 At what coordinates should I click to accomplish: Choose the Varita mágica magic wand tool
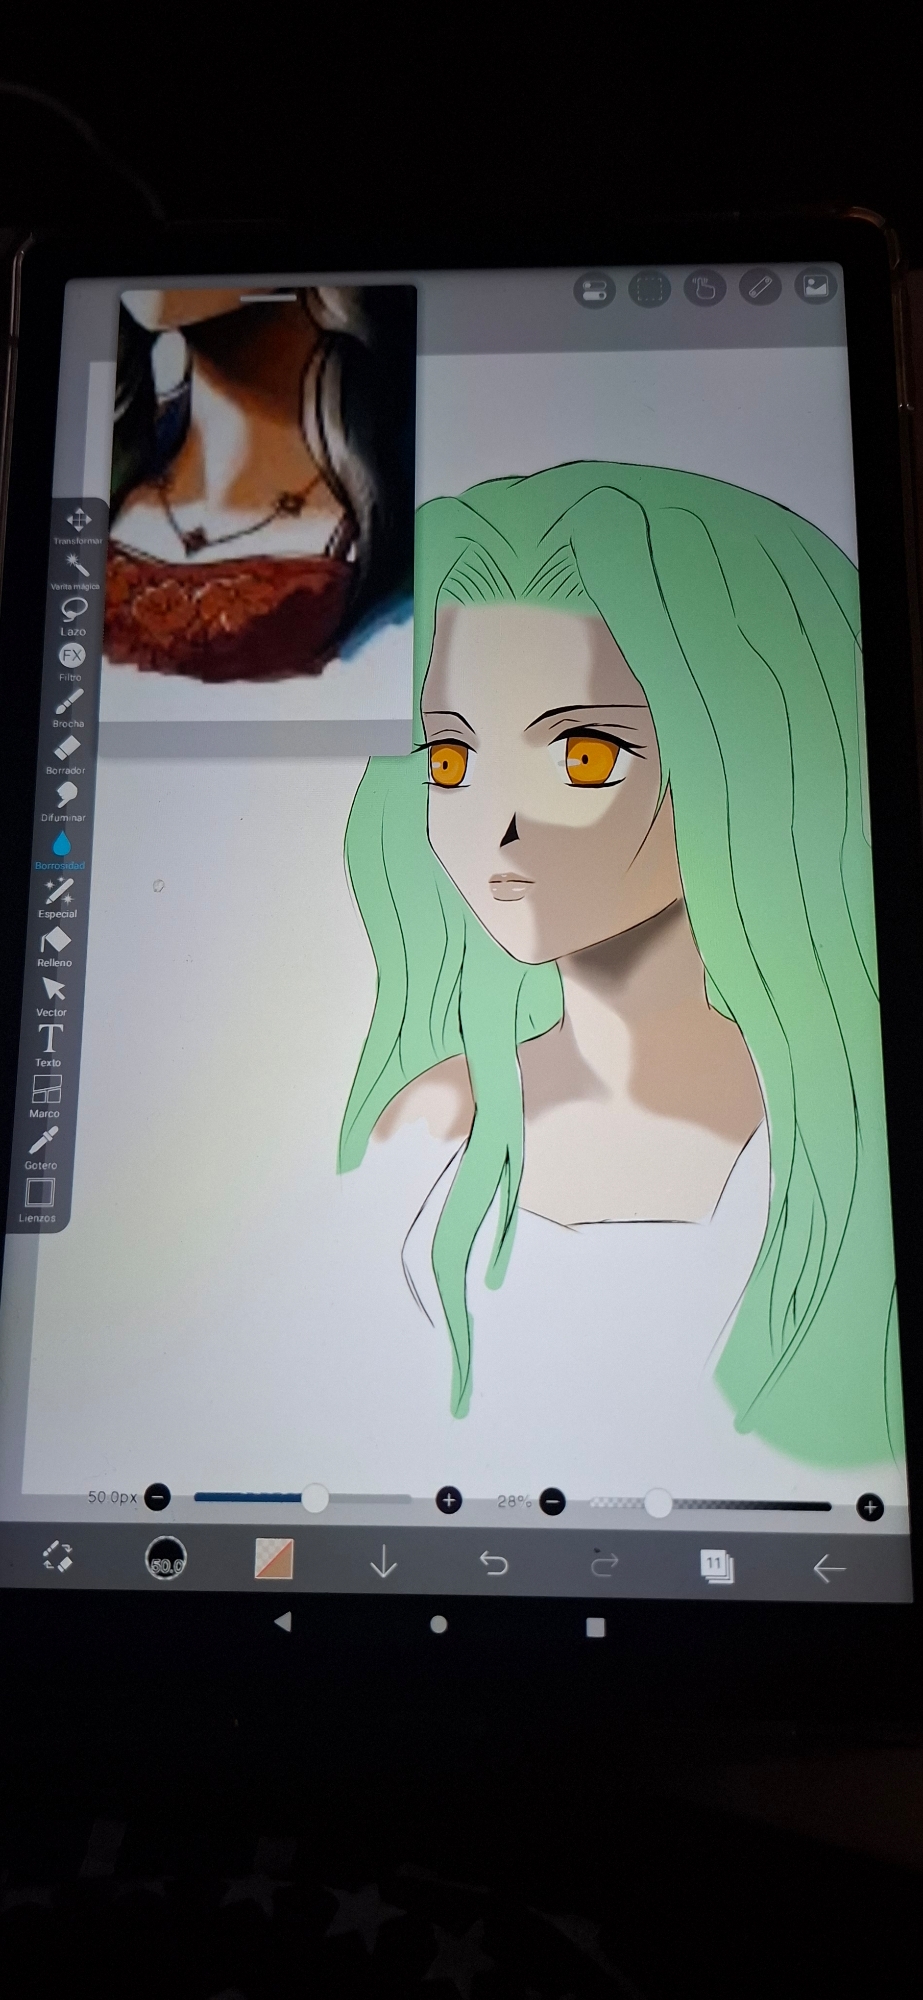click(76, 566)
